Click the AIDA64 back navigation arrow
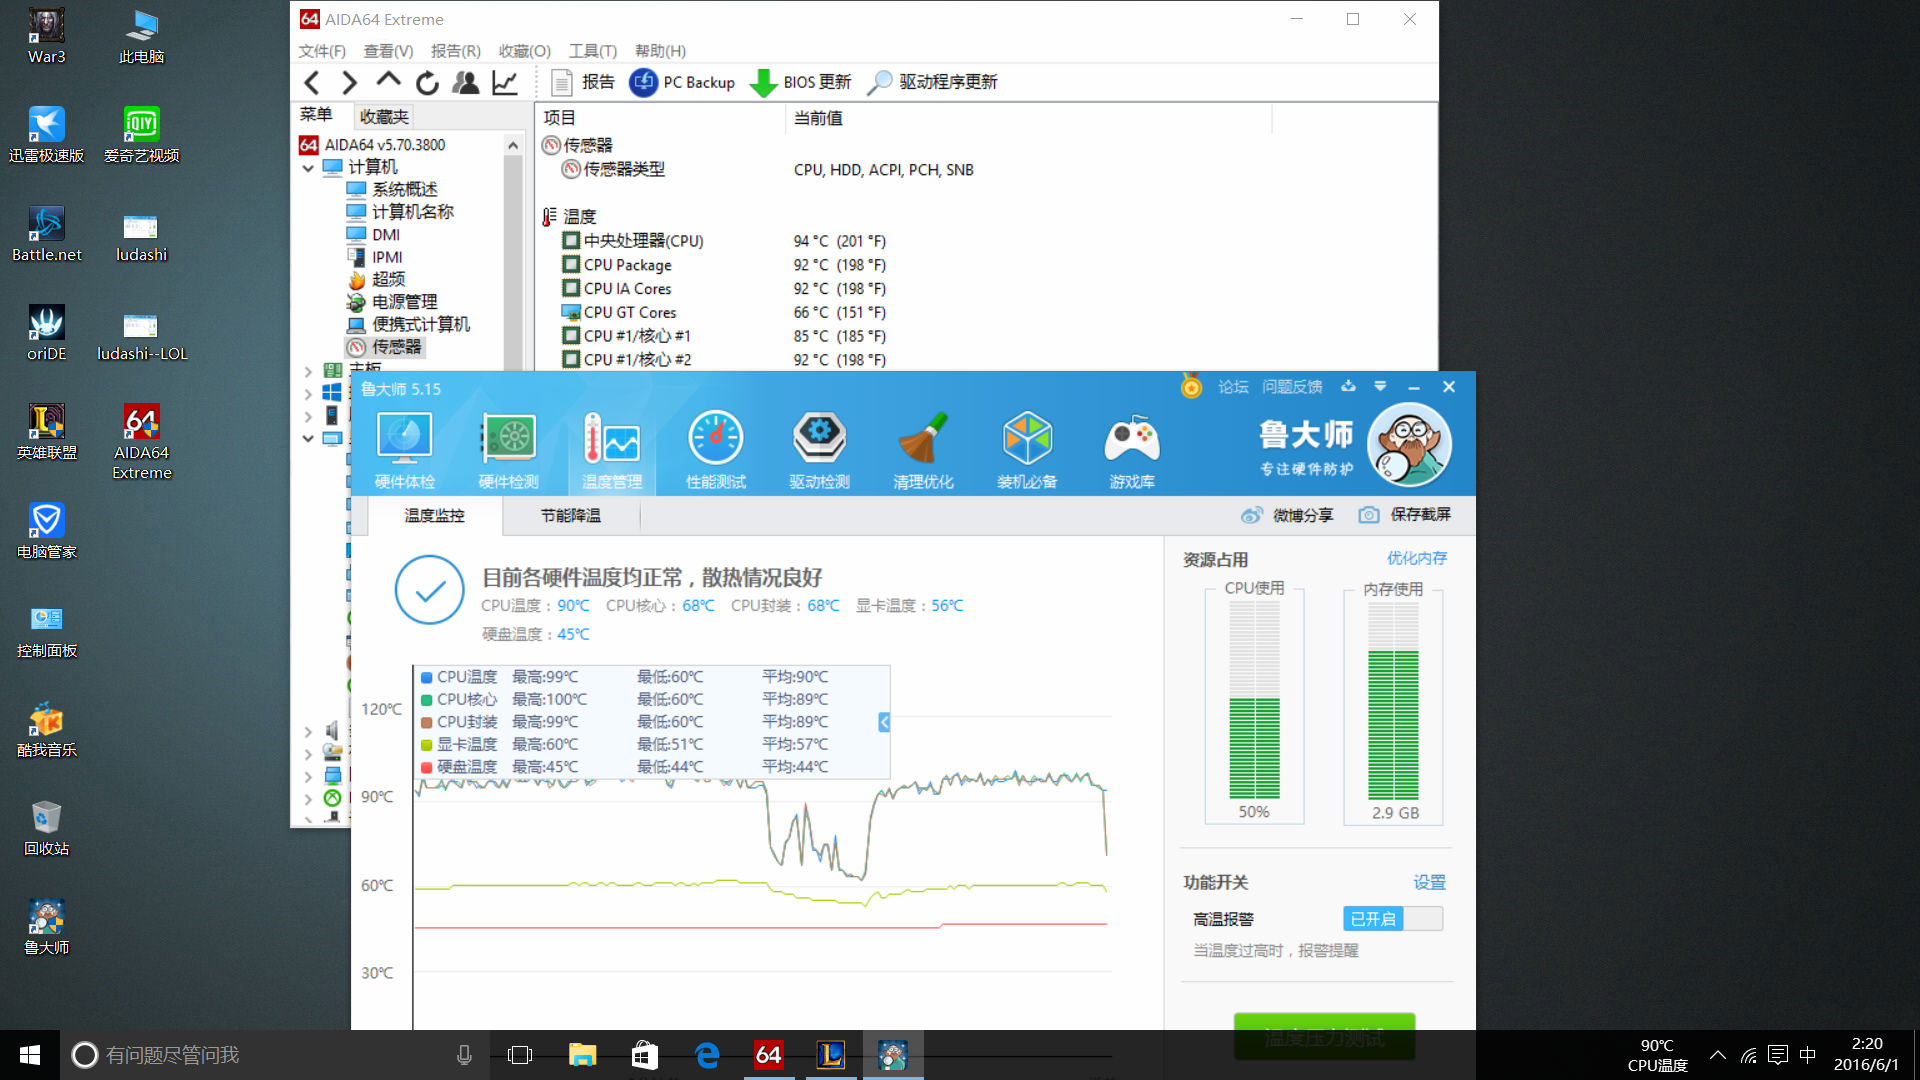The width and height of the screenshot is (1920, 1080). tap(312, 83)
